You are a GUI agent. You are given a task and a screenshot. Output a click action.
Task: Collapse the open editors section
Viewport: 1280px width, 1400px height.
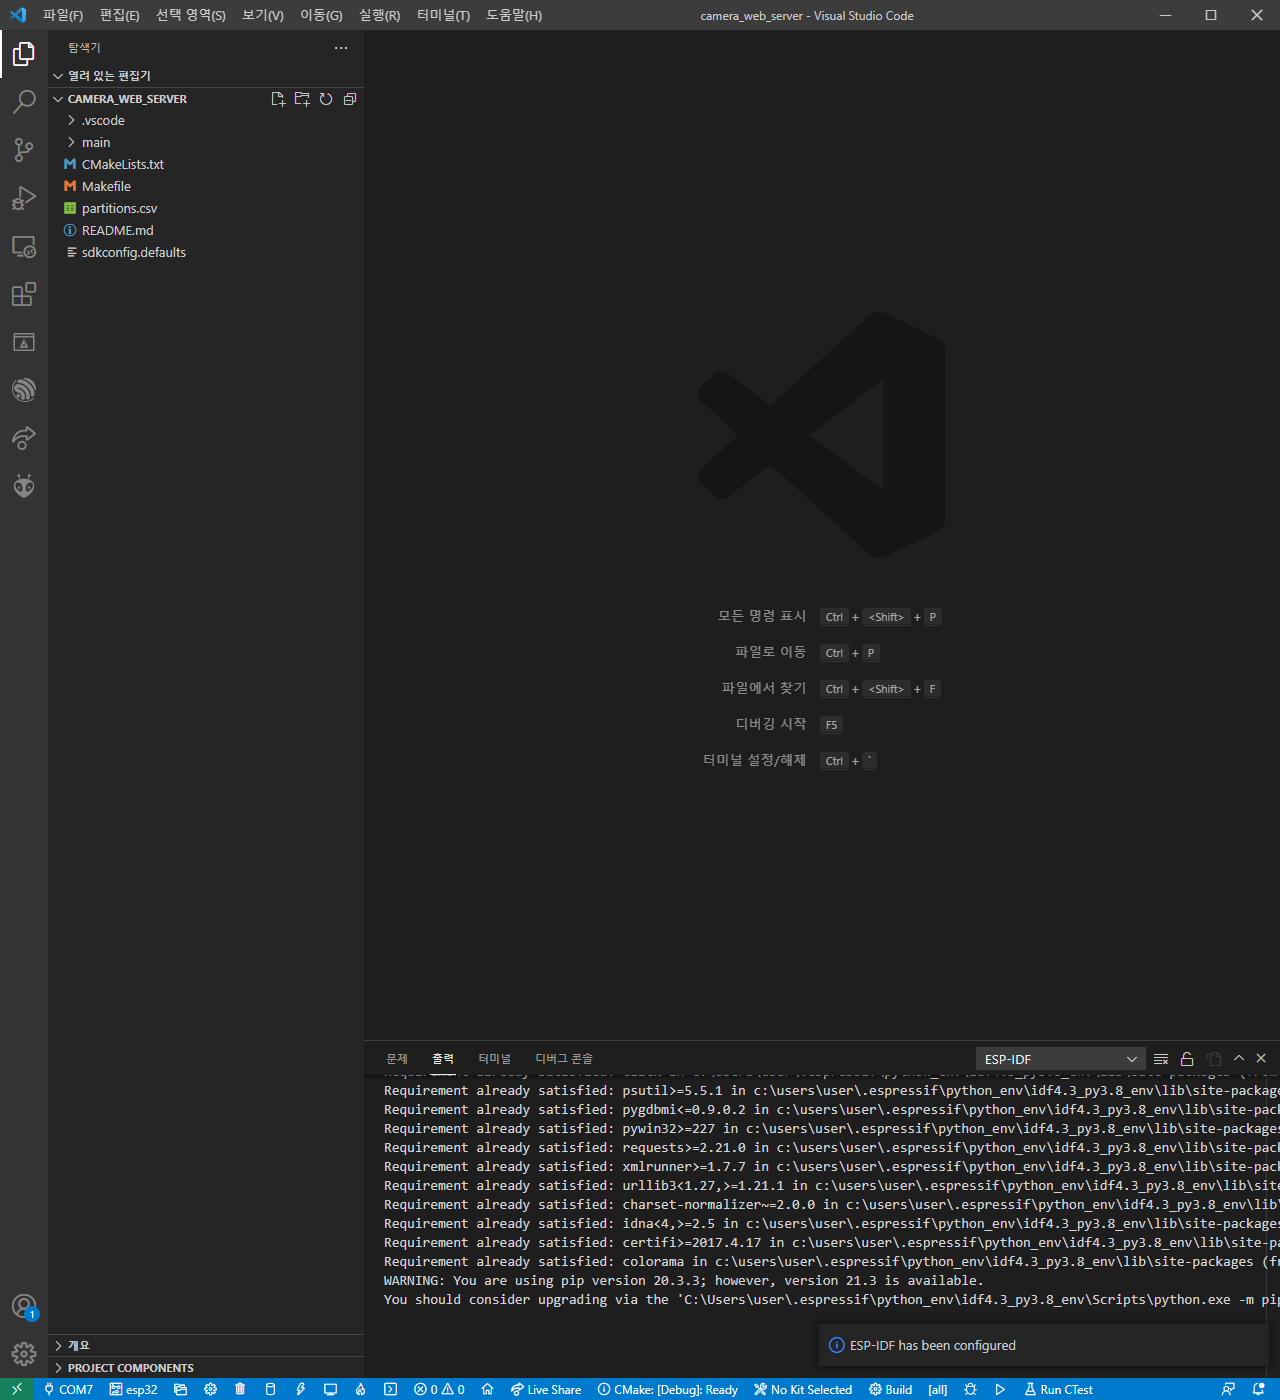click(x=206, y=76)
